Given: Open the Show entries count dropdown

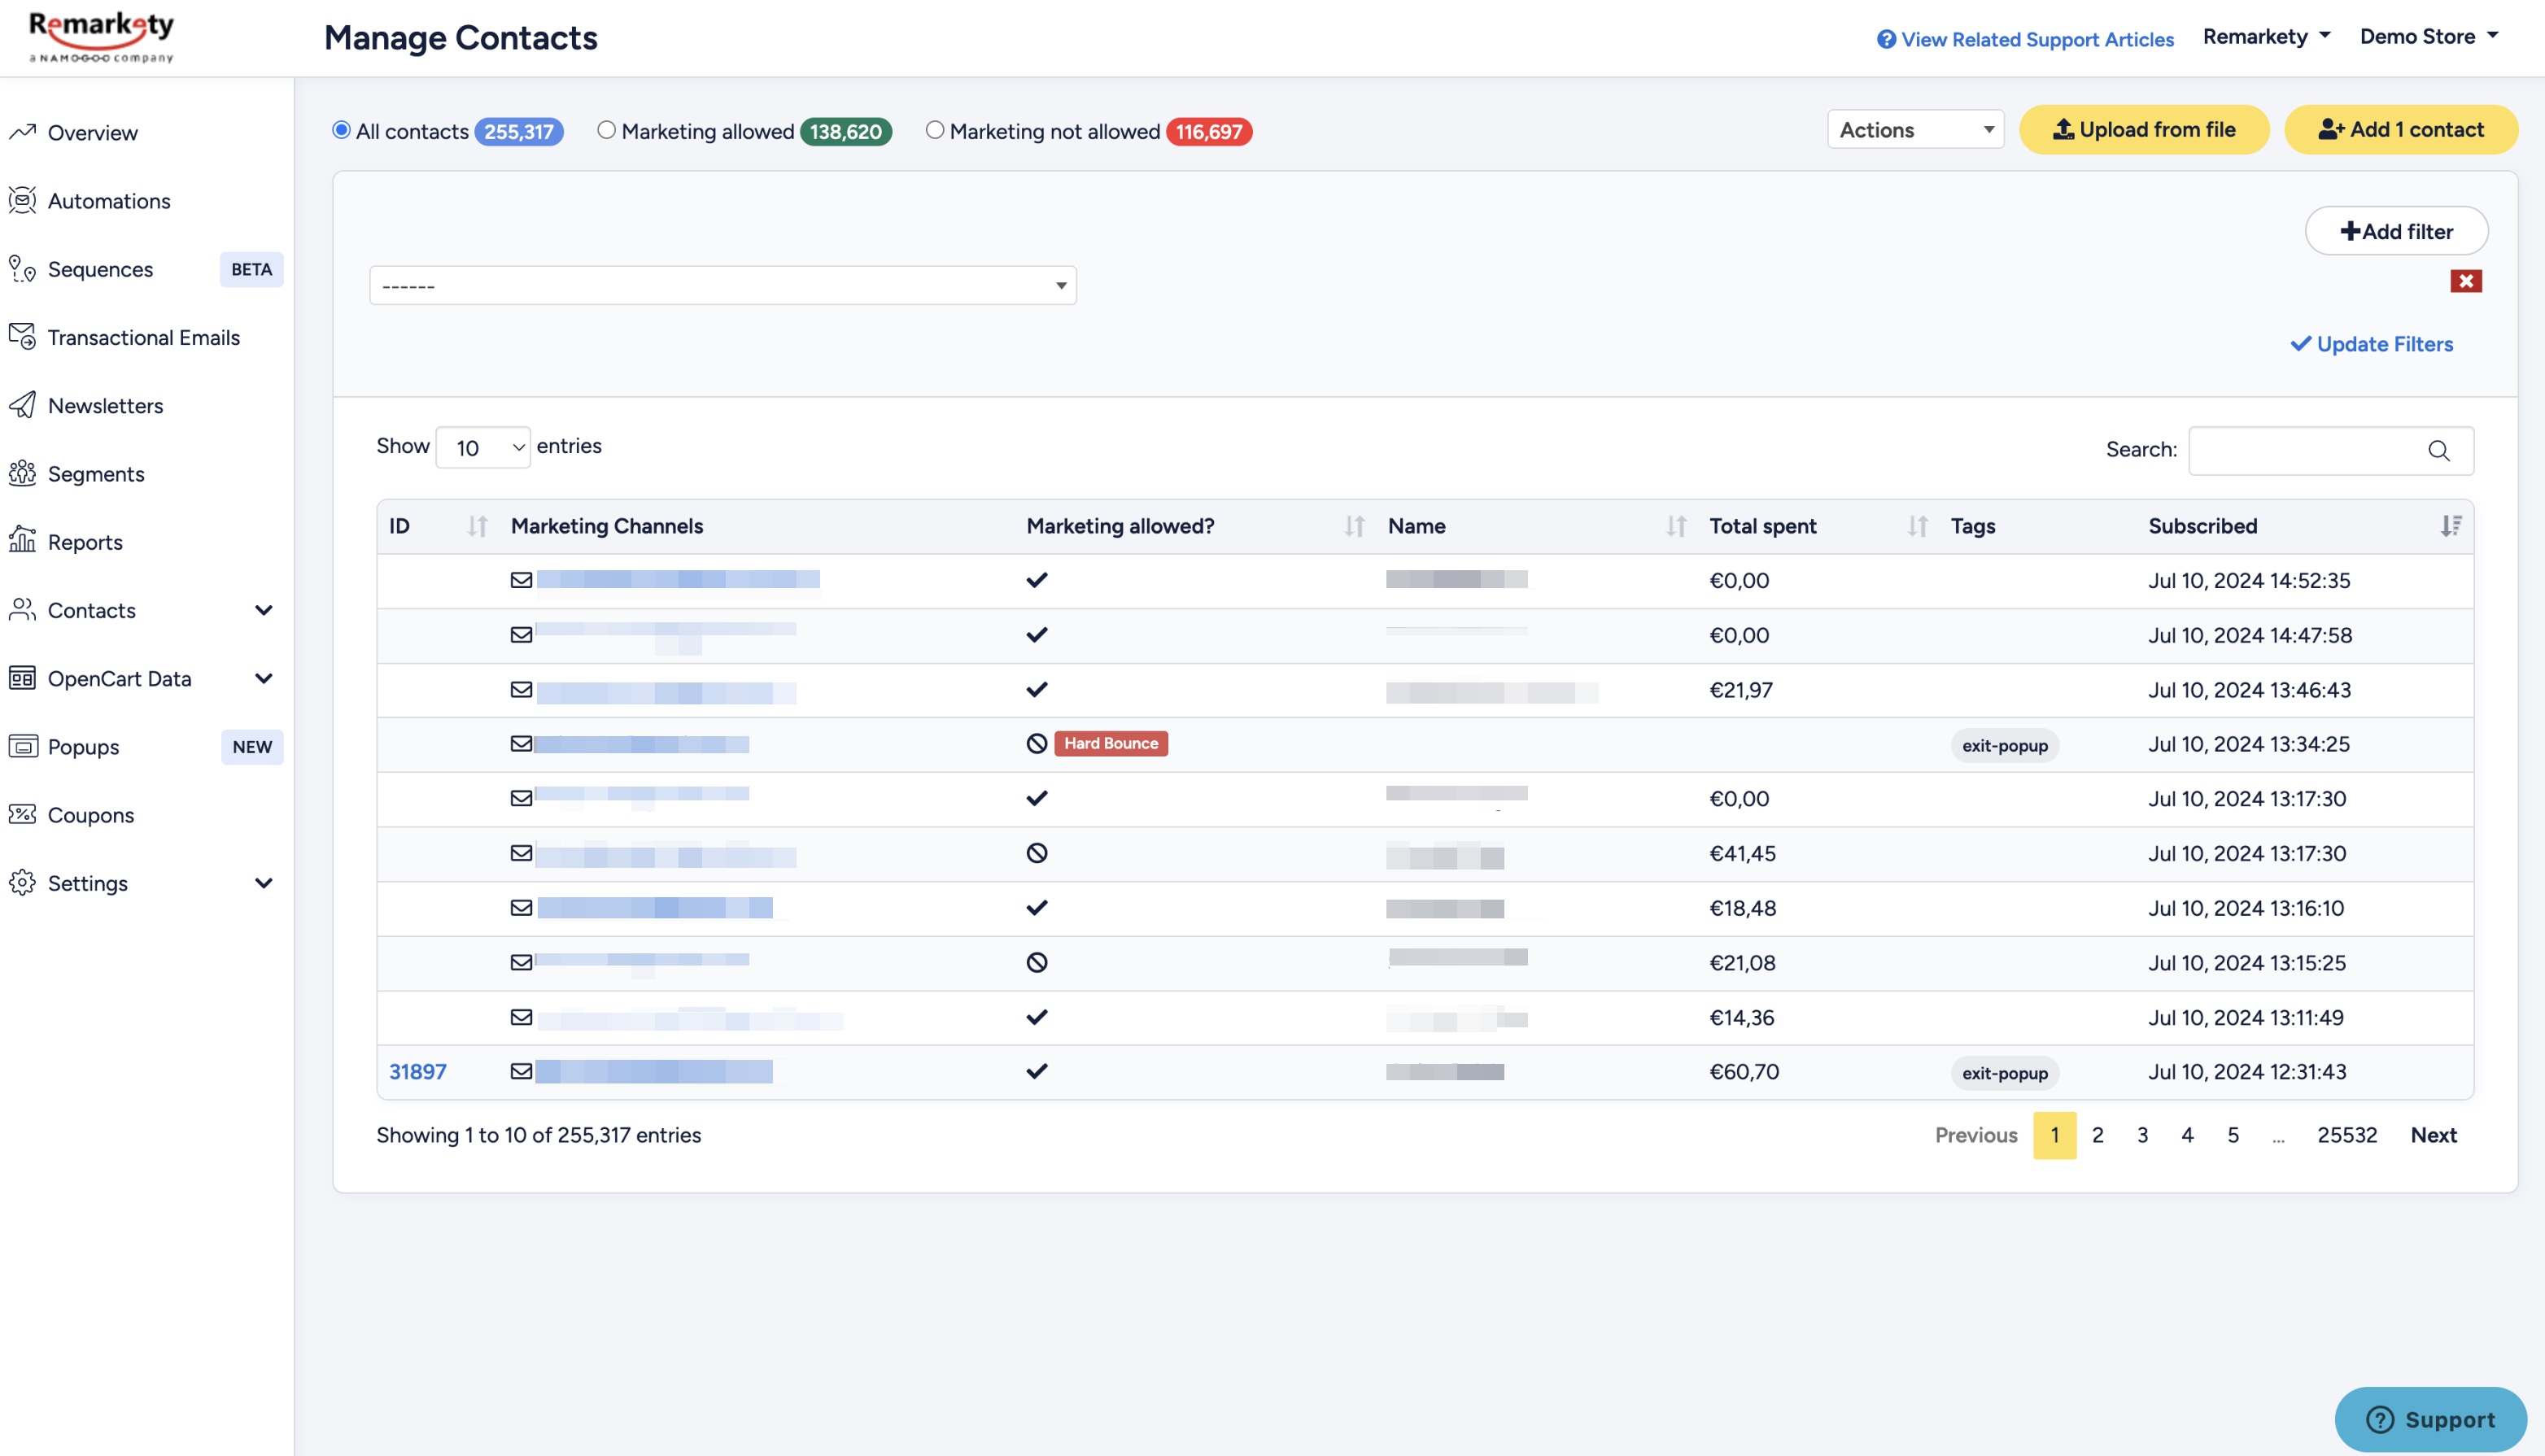Looking at the screenshot, I should pos(483,447).
